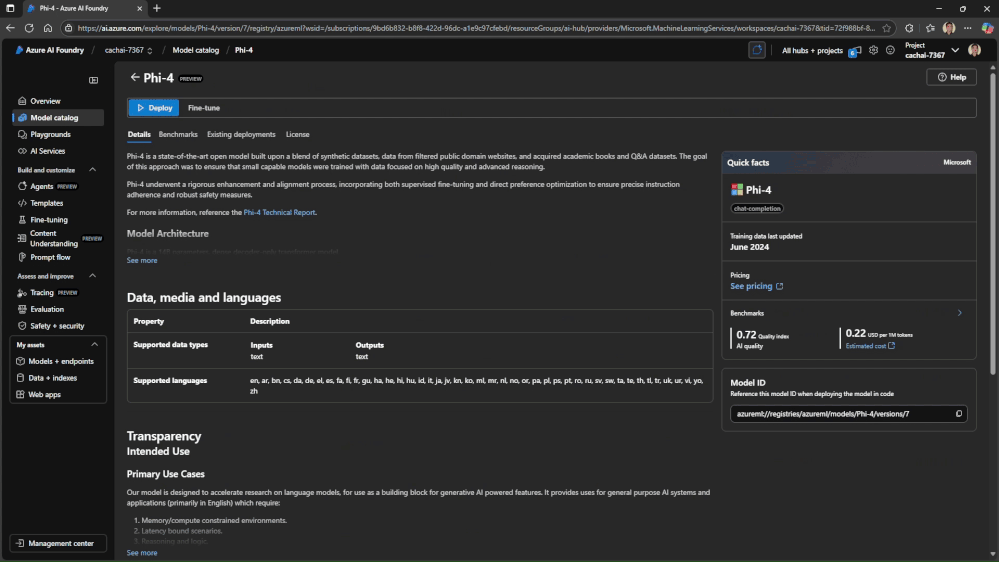The image size is (999, 562).
Task: Open the announcements megaphone icon
Action: (854, 50)
